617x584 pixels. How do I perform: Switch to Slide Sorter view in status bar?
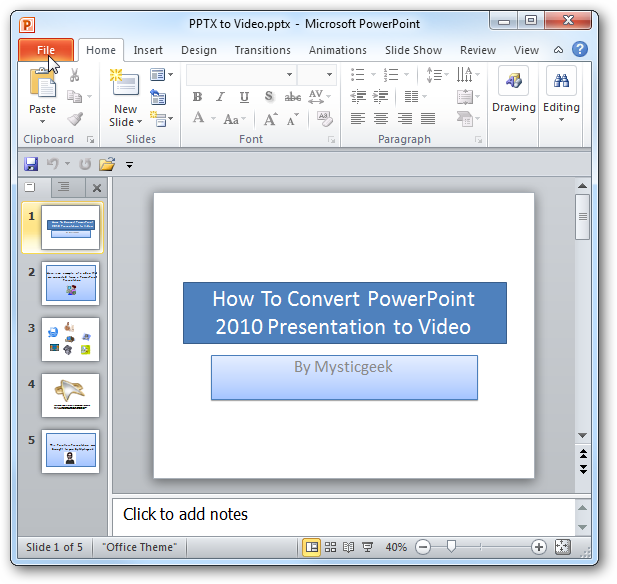[330, 547]
